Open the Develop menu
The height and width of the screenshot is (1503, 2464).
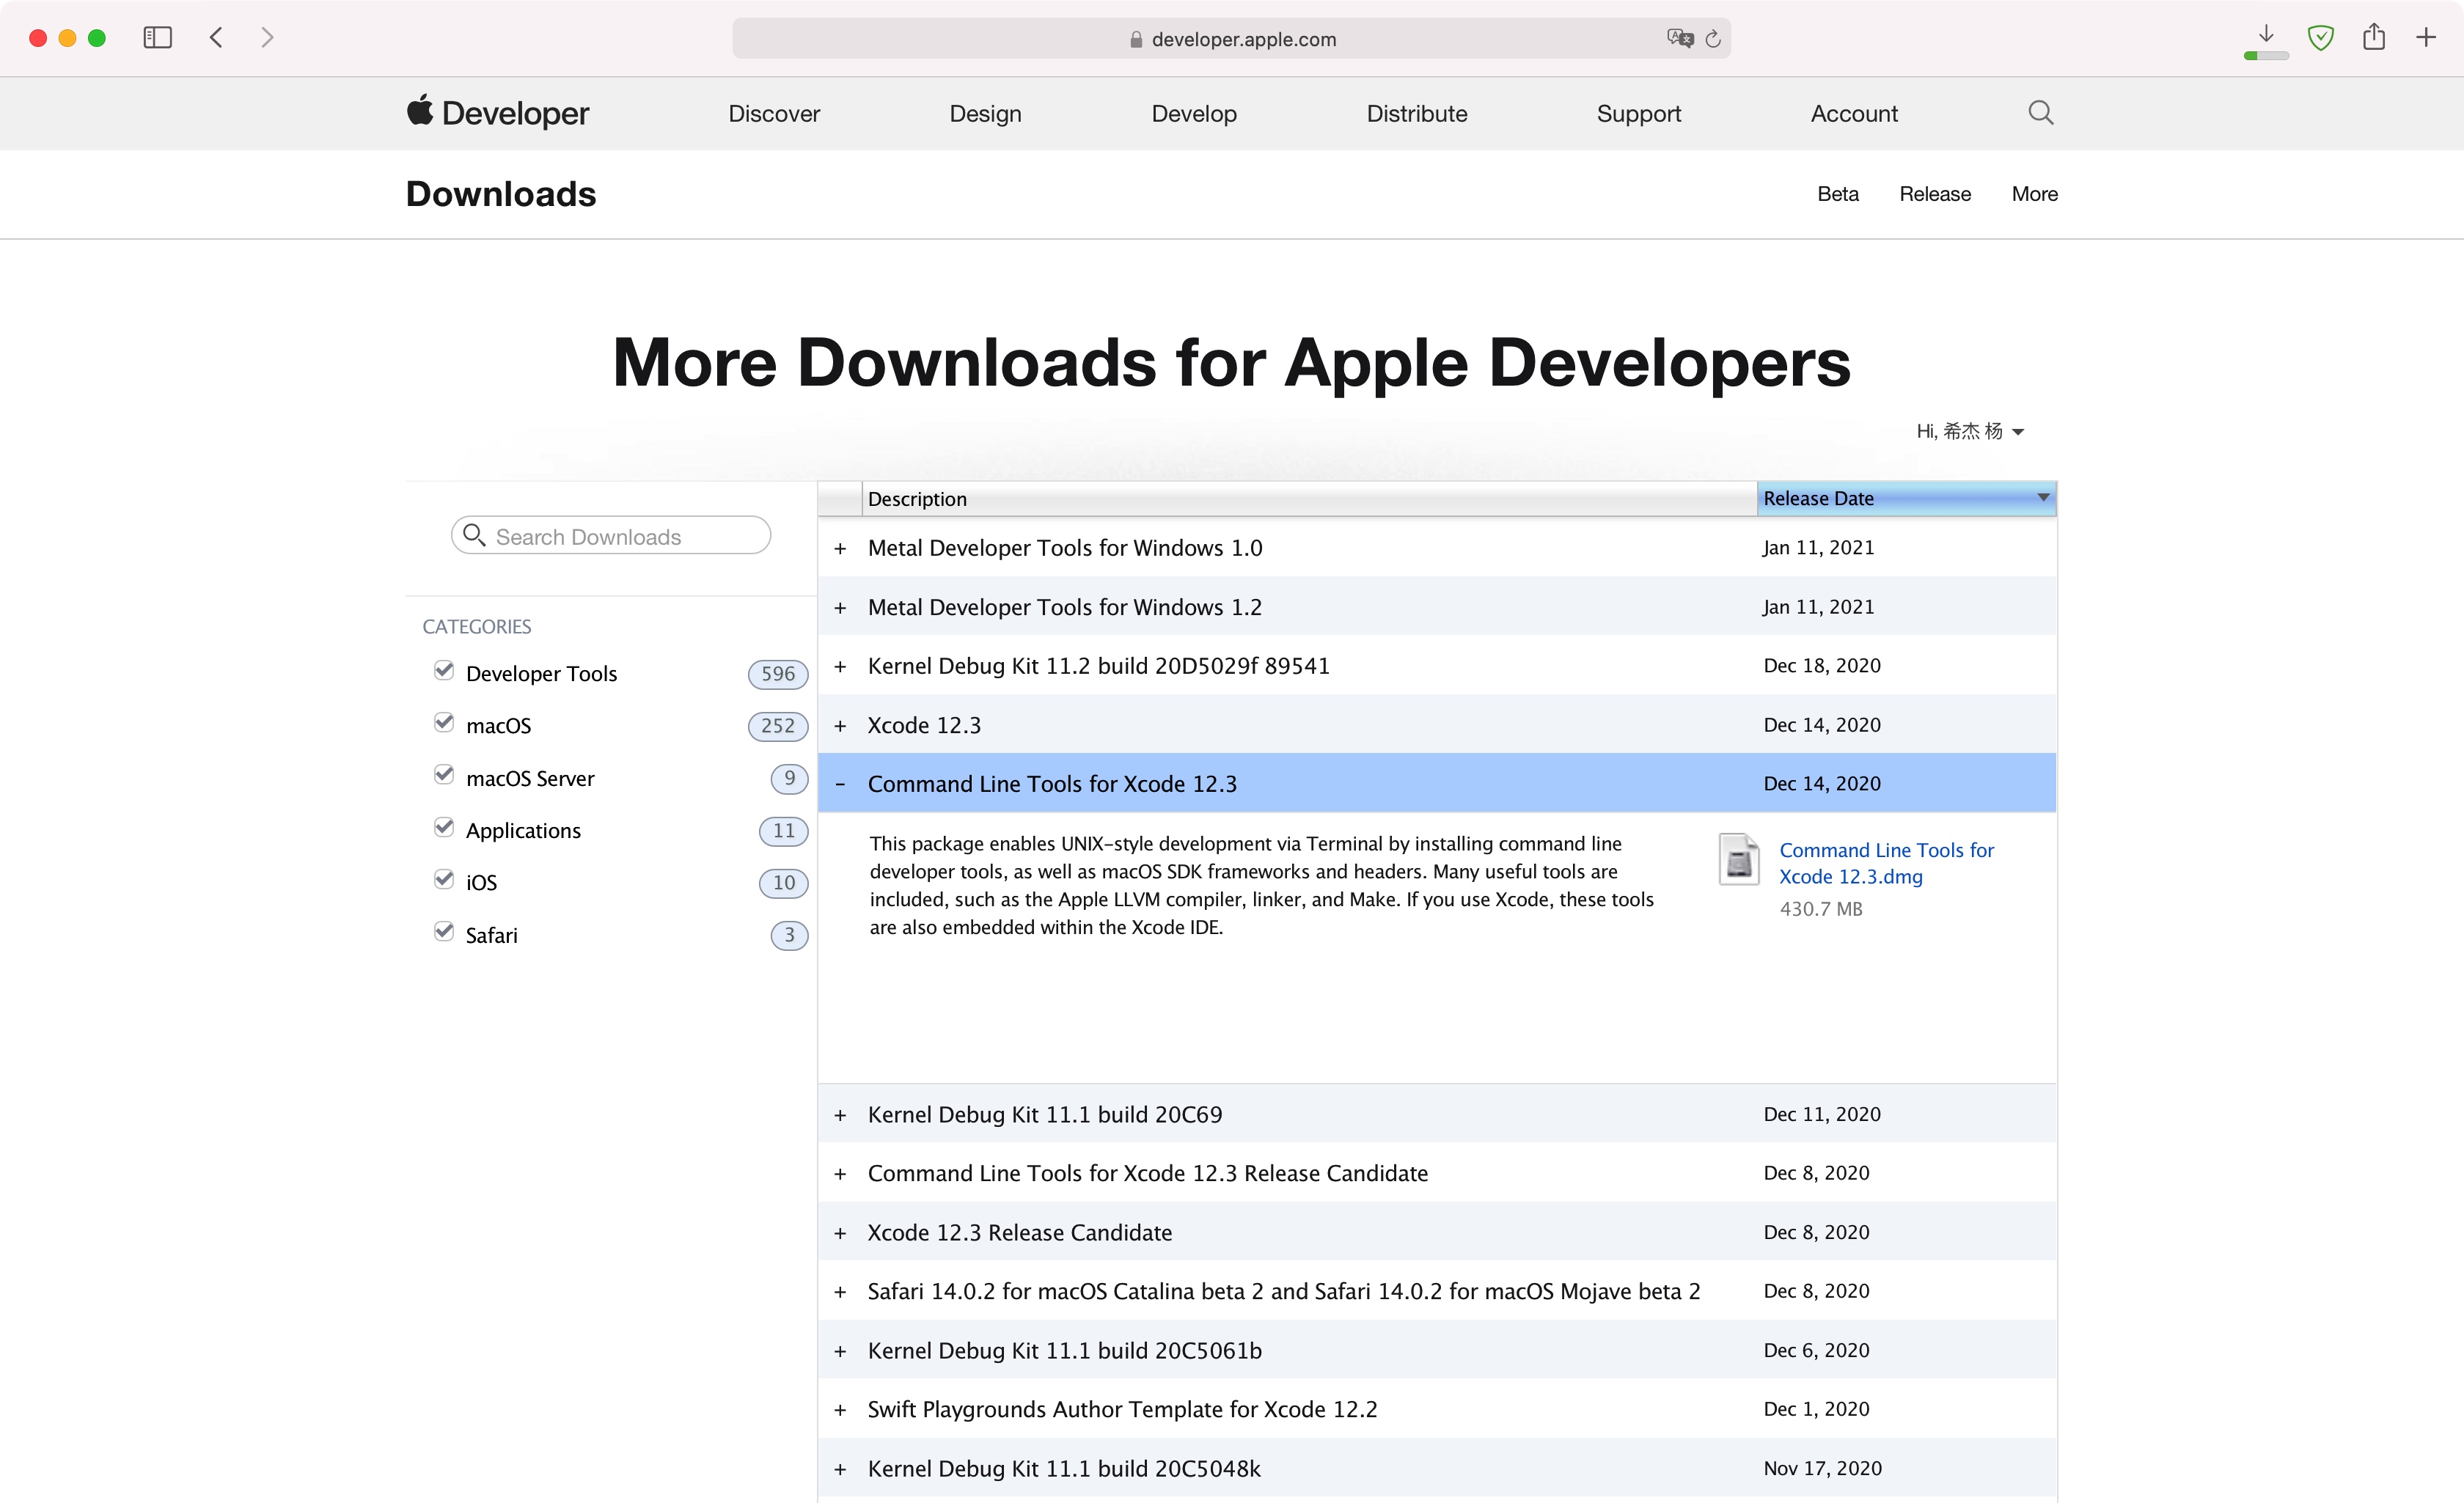tap(1194, 113)
